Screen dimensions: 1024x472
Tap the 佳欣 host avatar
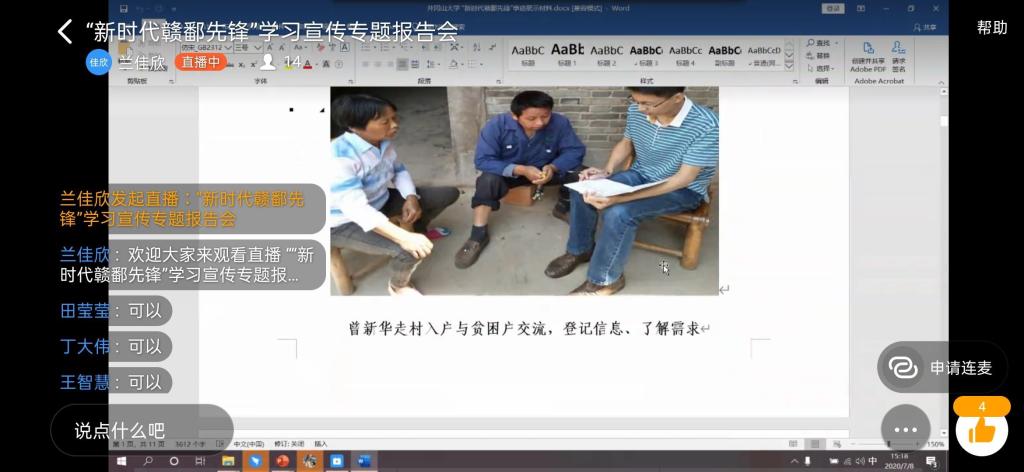coord(98,62)
